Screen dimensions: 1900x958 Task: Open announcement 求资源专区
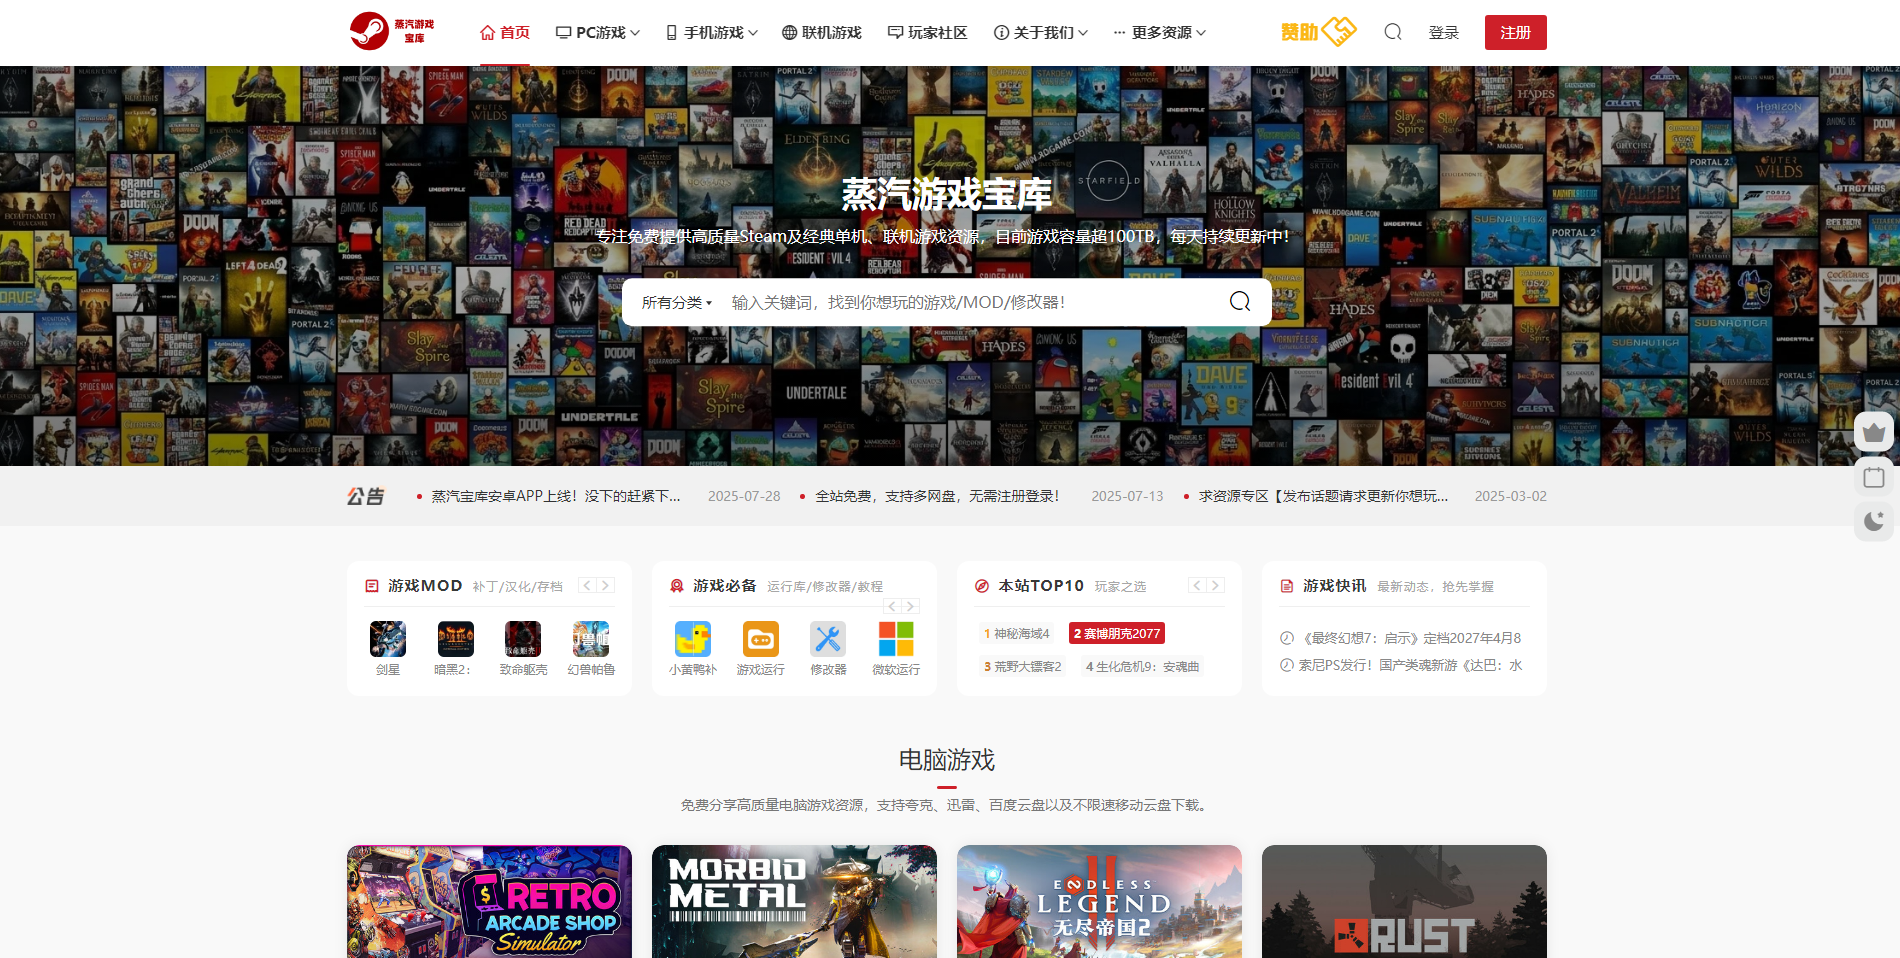(x=1323, y=496)
